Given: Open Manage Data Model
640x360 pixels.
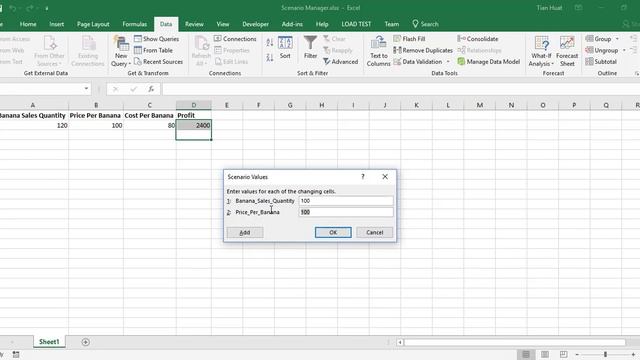Looking at the screenshot, I should pyautogui.click(x=489, y=62).
